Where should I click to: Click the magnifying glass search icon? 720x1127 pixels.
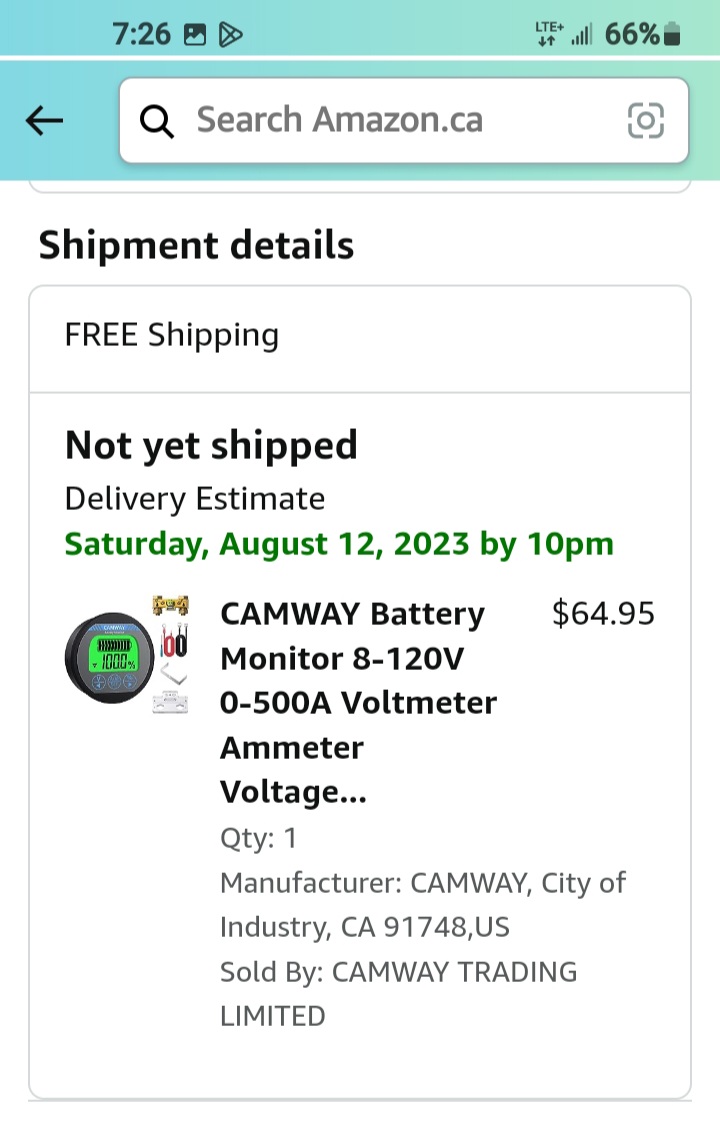pyautogui.click(x=157, y=120)
